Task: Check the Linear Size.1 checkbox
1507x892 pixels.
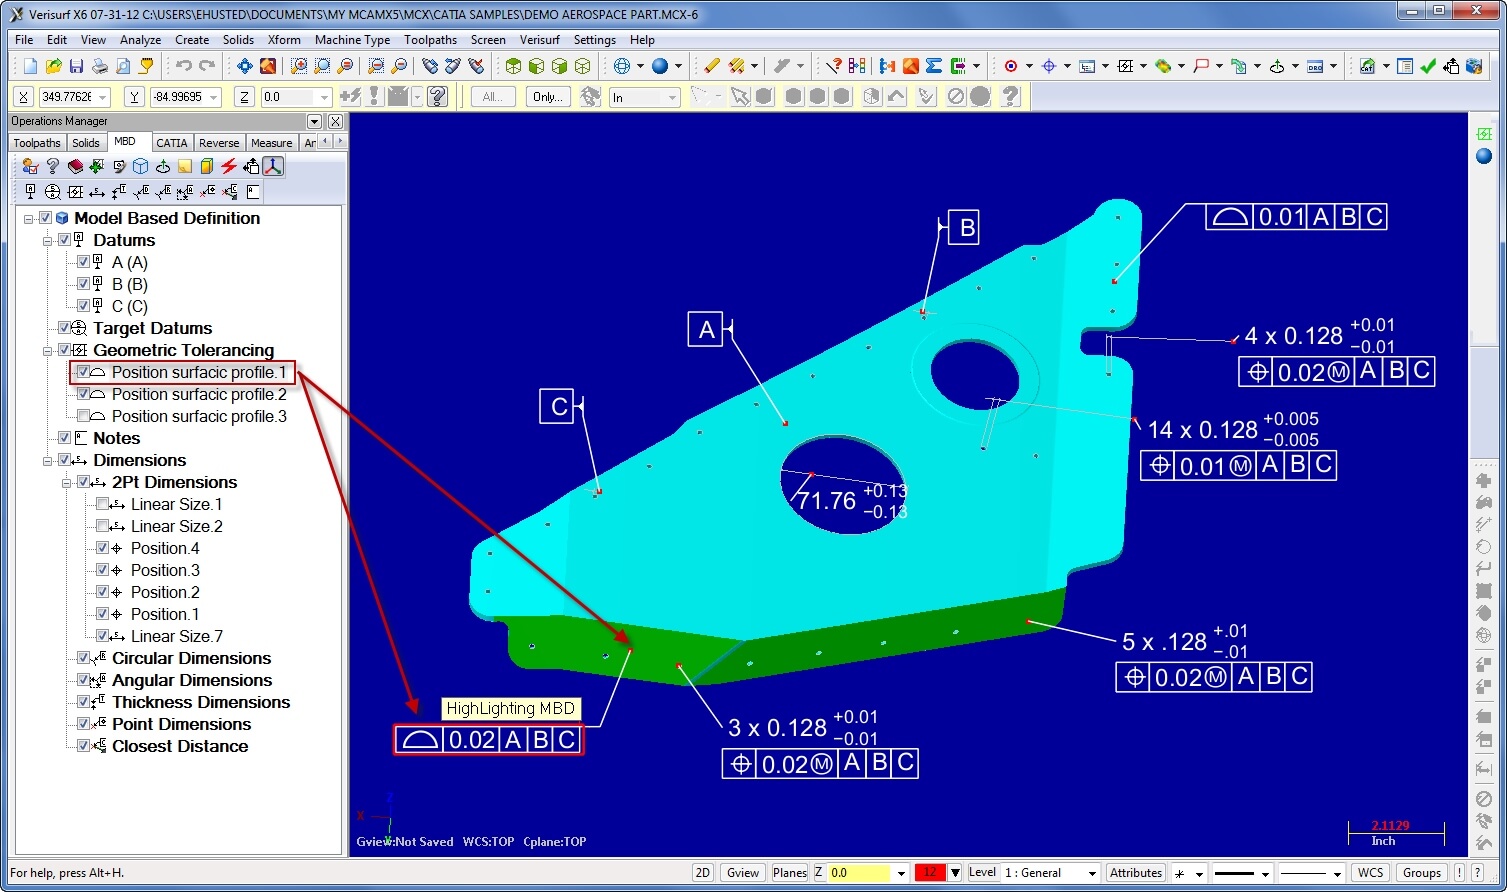Action: tap(102, 504)
